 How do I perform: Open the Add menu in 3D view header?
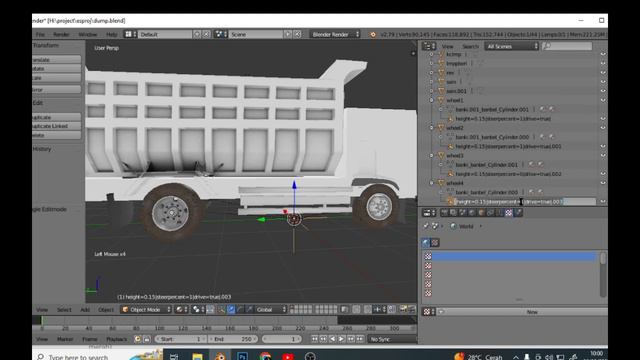pos(85,310)
